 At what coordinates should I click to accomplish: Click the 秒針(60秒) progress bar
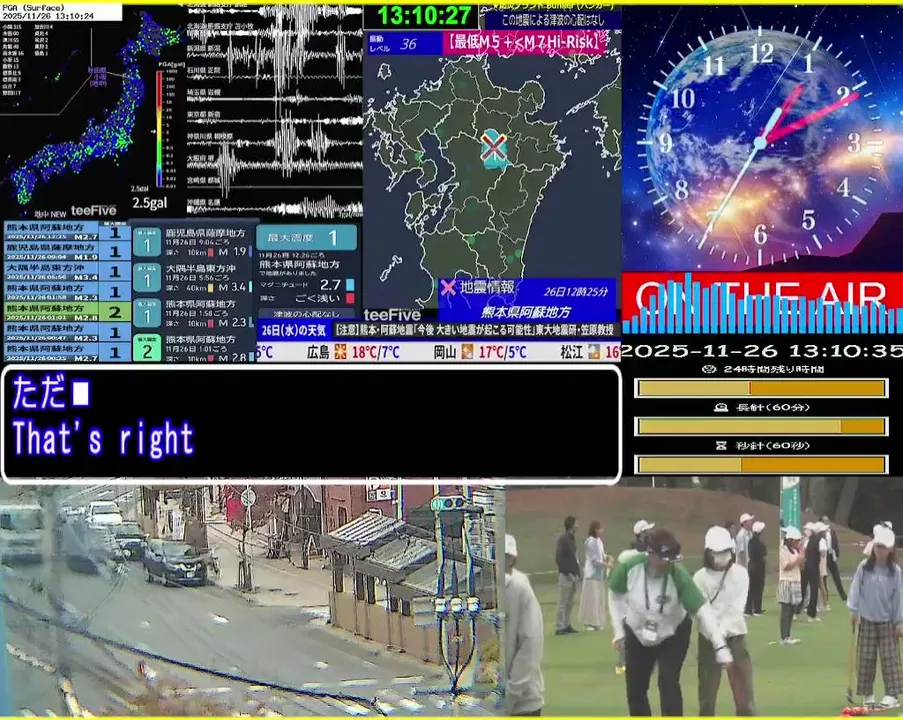(x=761, y=464)
